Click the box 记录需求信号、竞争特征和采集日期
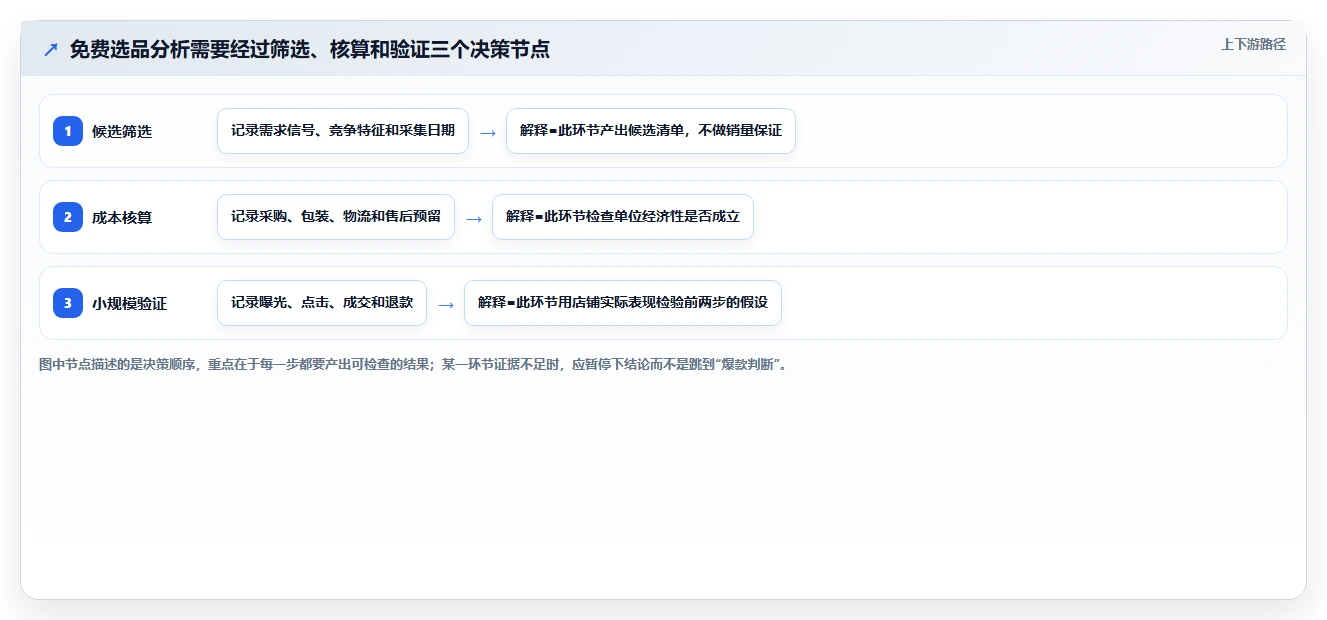The height and width of the screenshot is (620, 1327). tap(343, 131)
